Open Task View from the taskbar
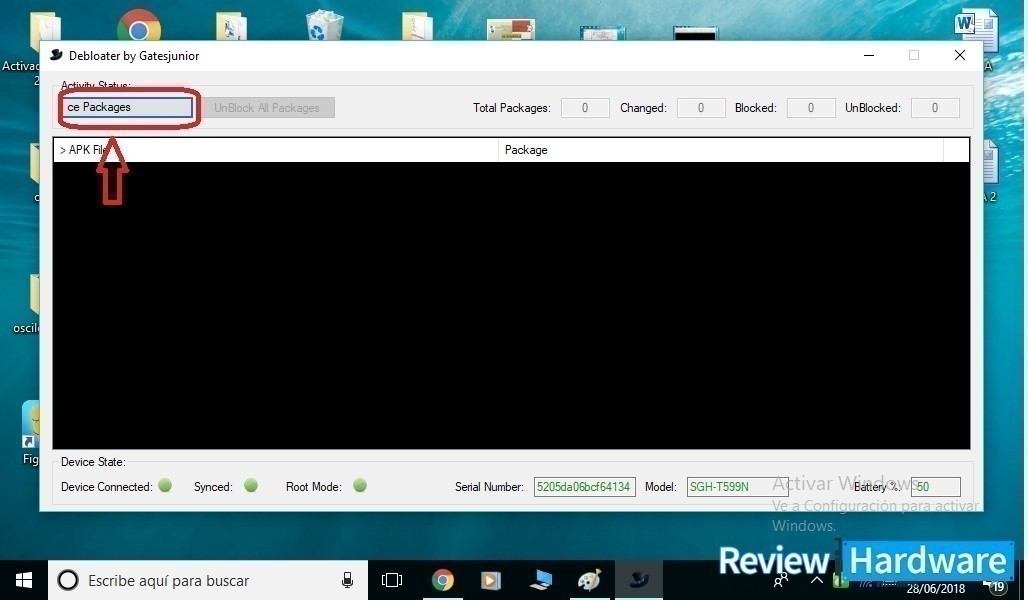This screenshot has width=1028, height=600. (x=392, y=580)
